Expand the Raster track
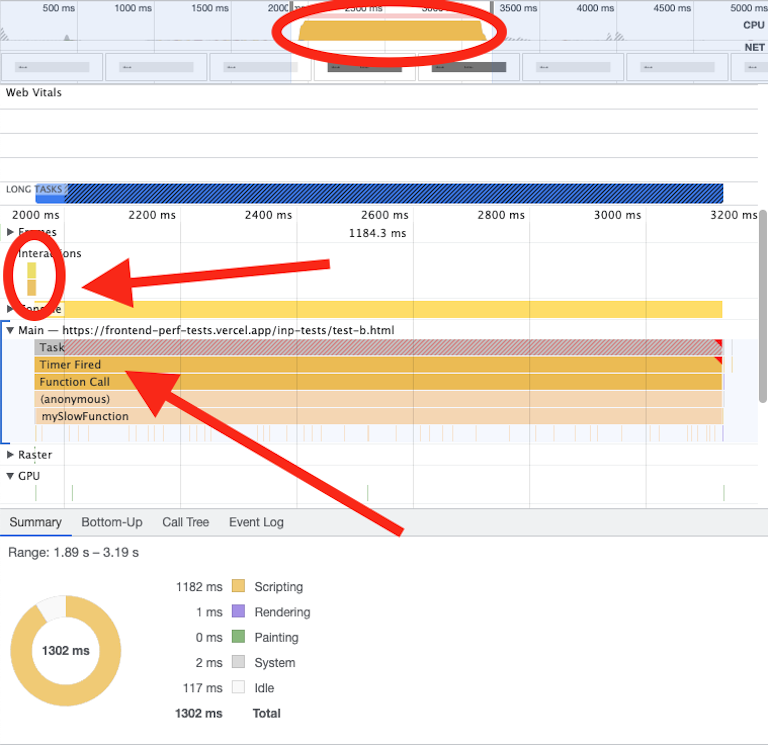This screenshot has height=745, width=768. click(x=11, y=455)
